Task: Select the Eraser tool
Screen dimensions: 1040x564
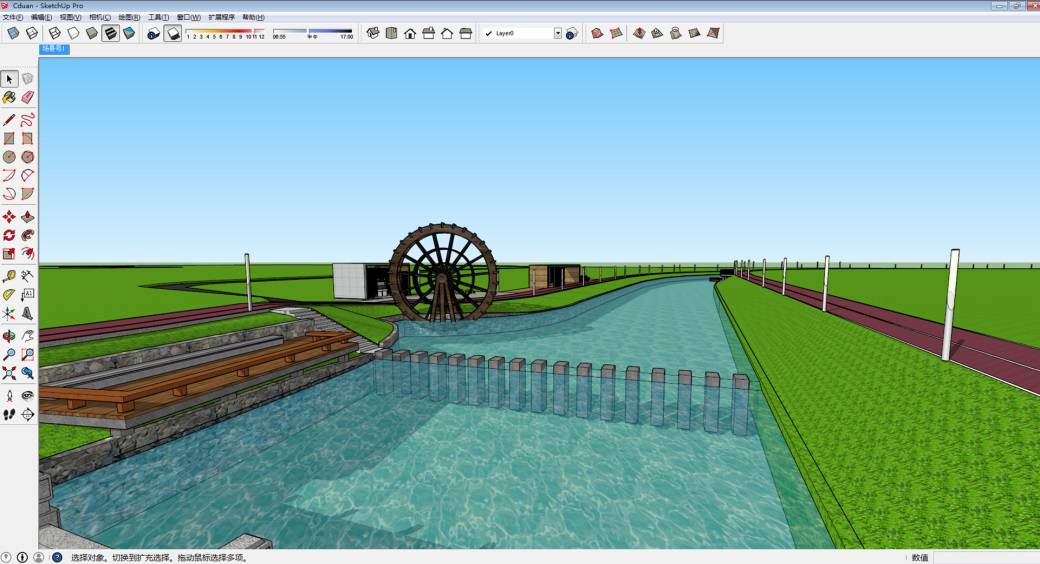Action: [x=27, y=97]
